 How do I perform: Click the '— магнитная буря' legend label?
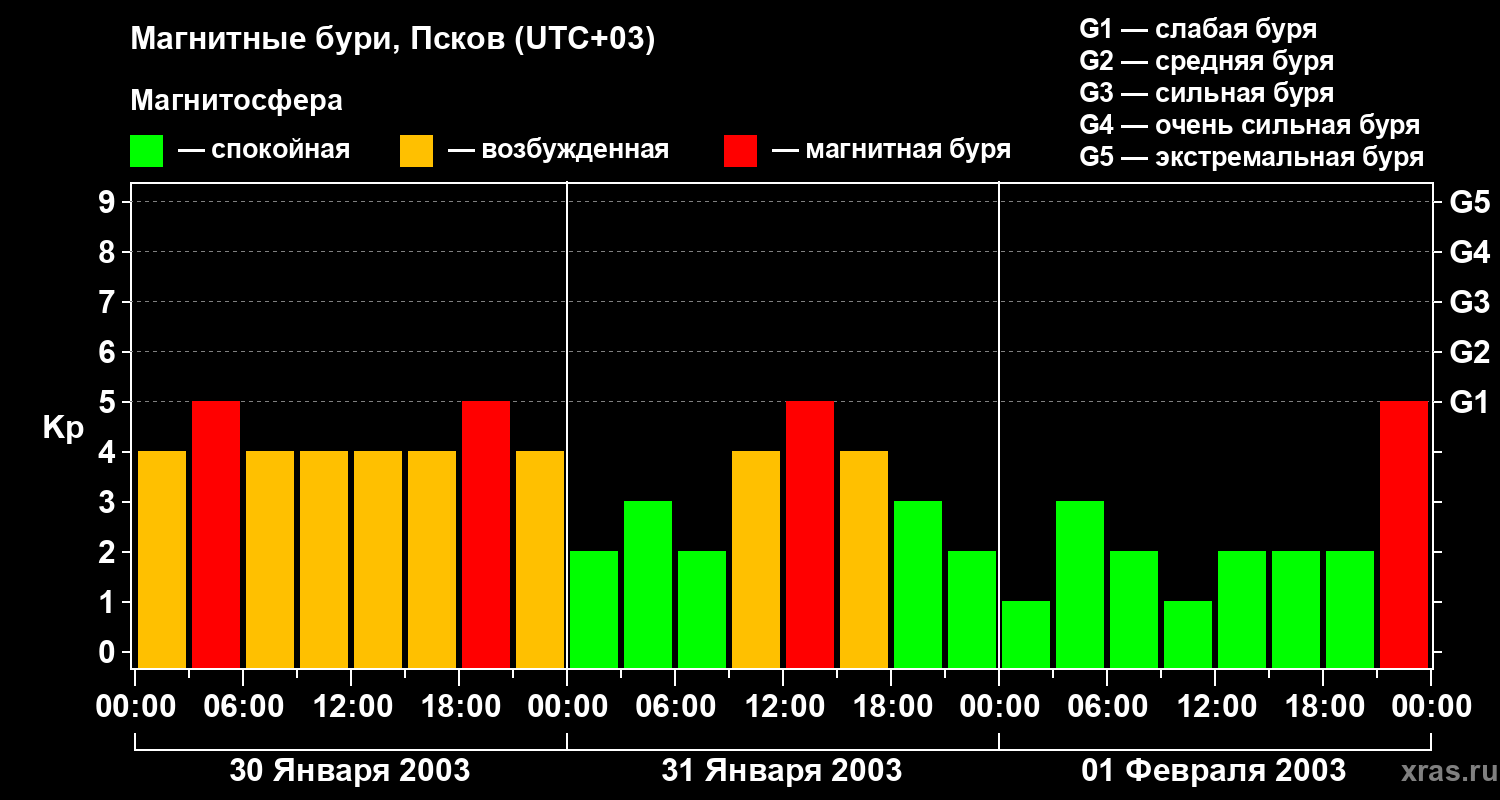click(892, 150)
